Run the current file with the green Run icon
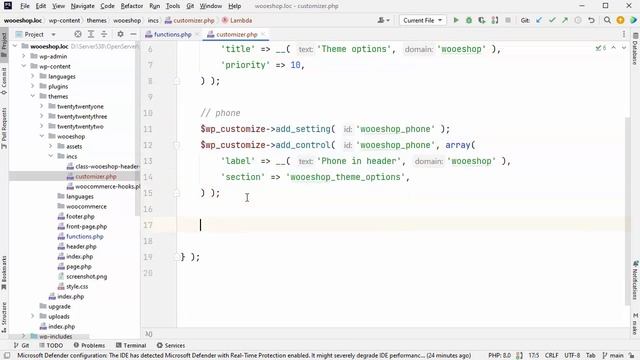The height and width of the screenshot is (360, 640). [456, 20]
